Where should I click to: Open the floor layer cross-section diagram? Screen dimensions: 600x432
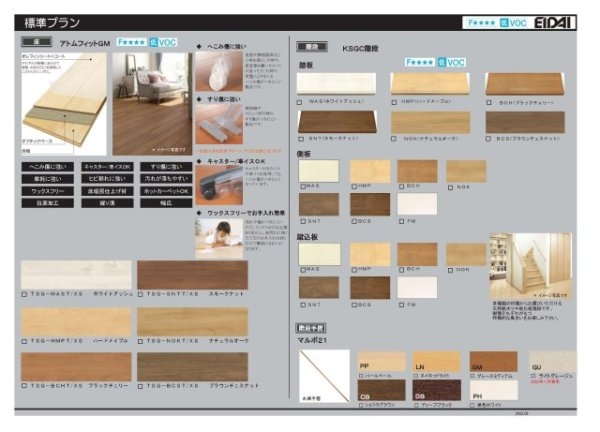click(64, 104)
